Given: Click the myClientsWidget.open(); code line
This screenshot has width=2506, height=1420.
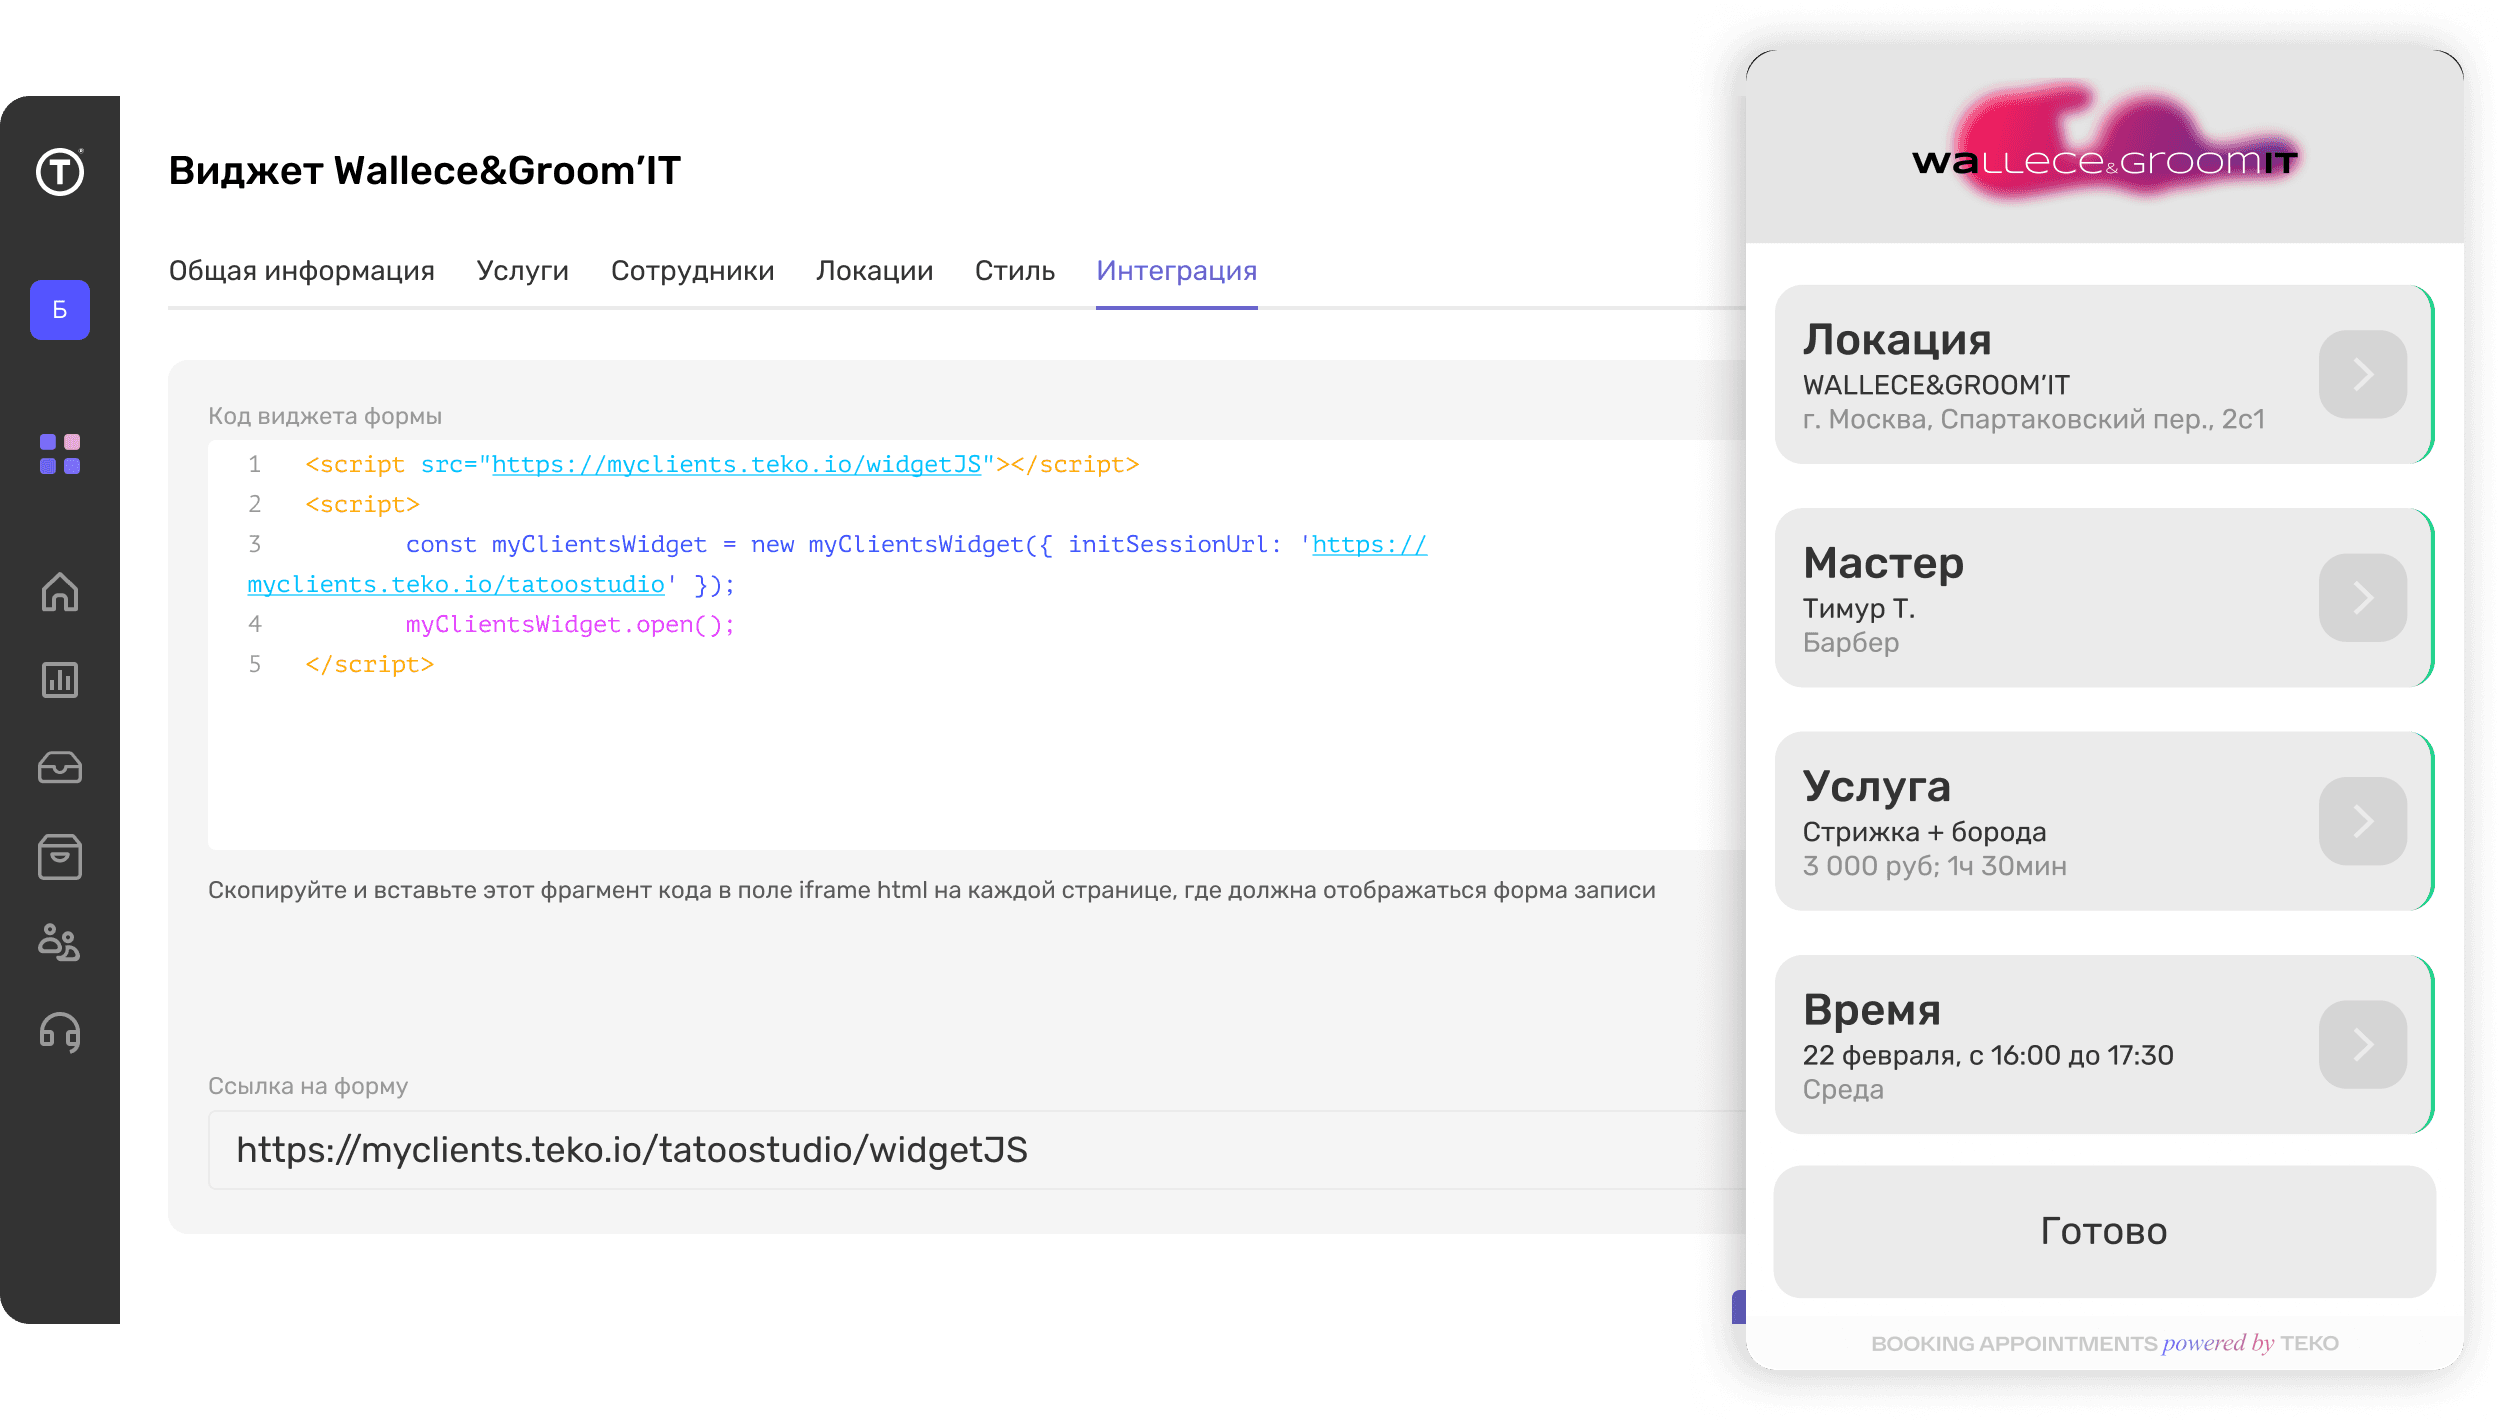Looking at the screenshot, I should click(x=570, y=625).
